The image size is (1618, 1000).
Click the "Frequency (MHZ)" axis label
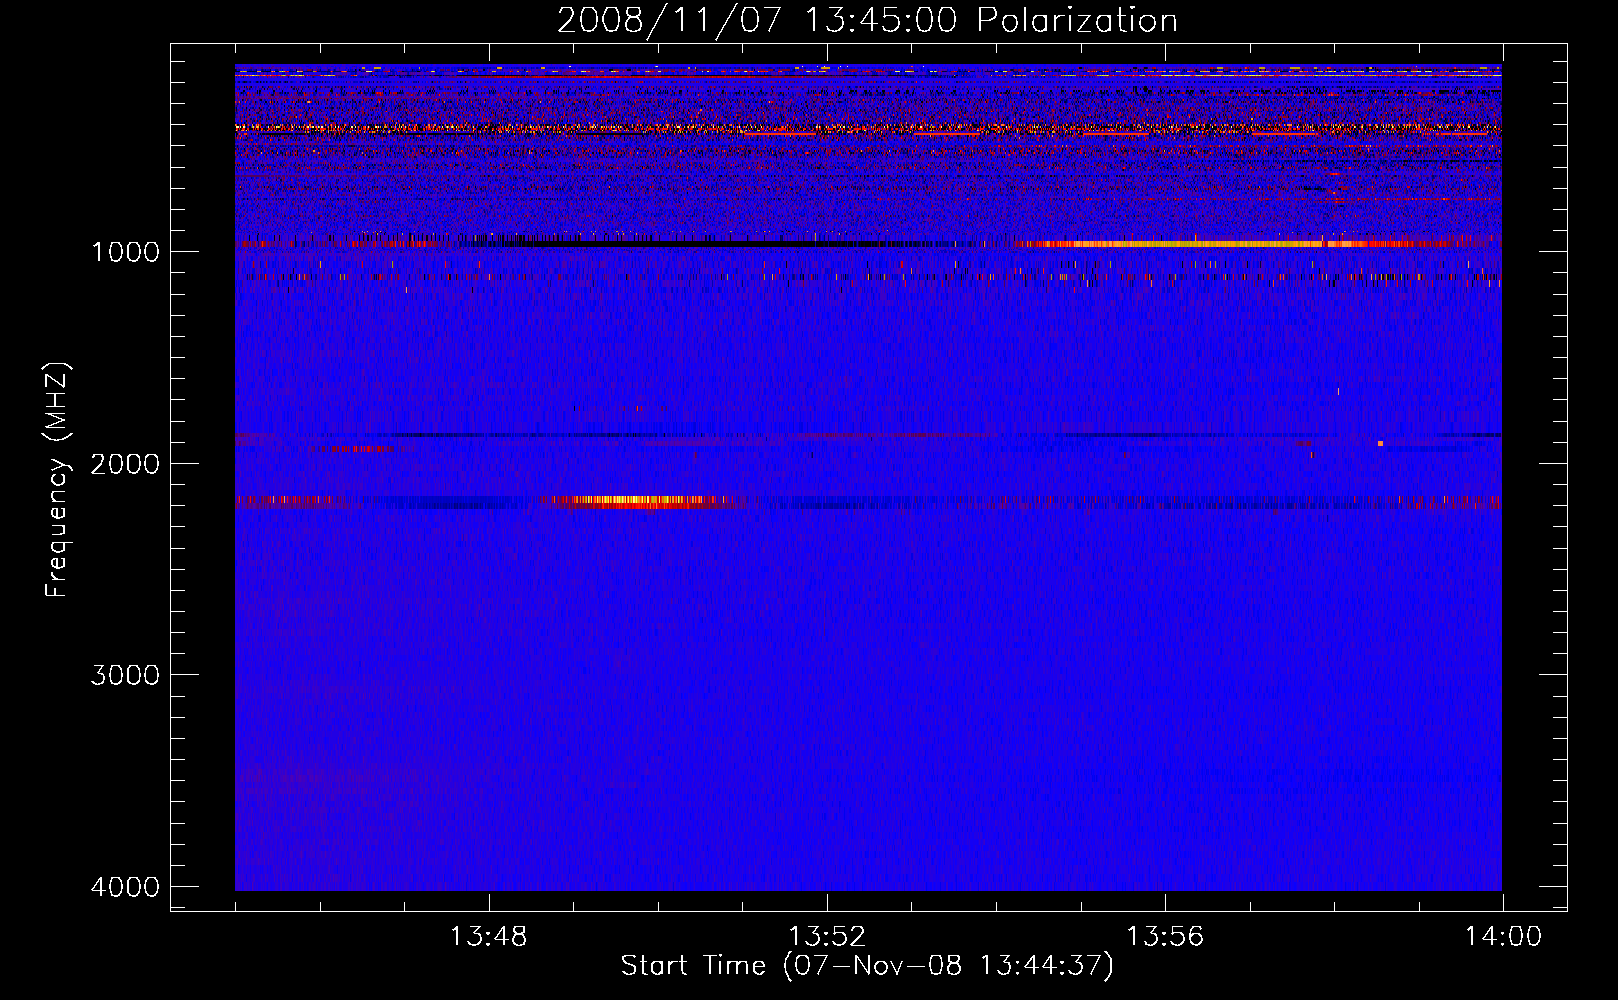57,480
